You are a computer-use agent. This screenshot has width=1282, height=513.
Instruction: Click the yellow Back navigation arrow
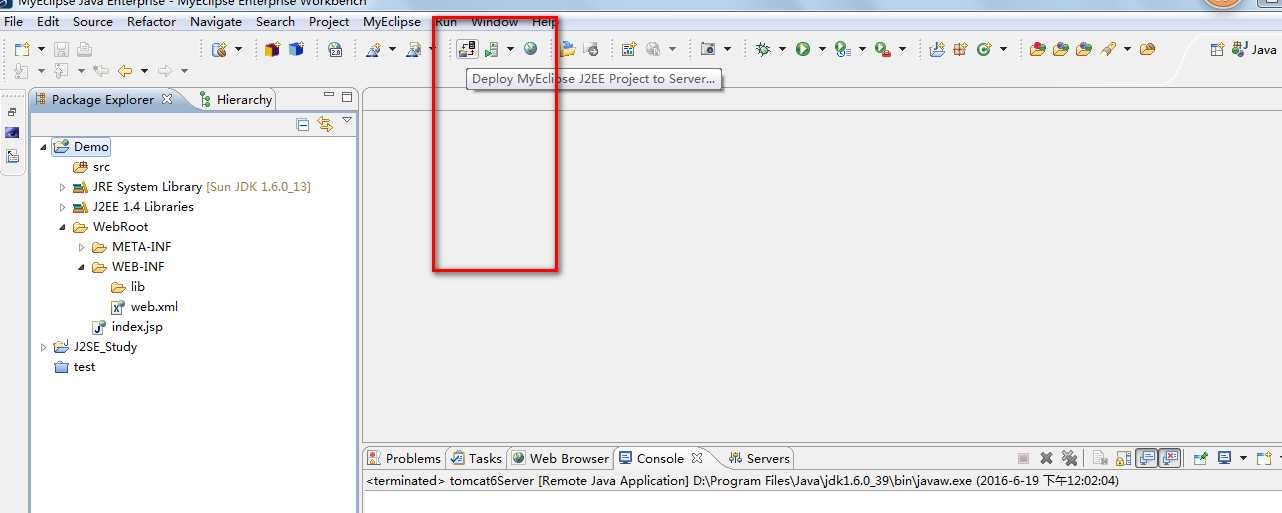[126, 71]
